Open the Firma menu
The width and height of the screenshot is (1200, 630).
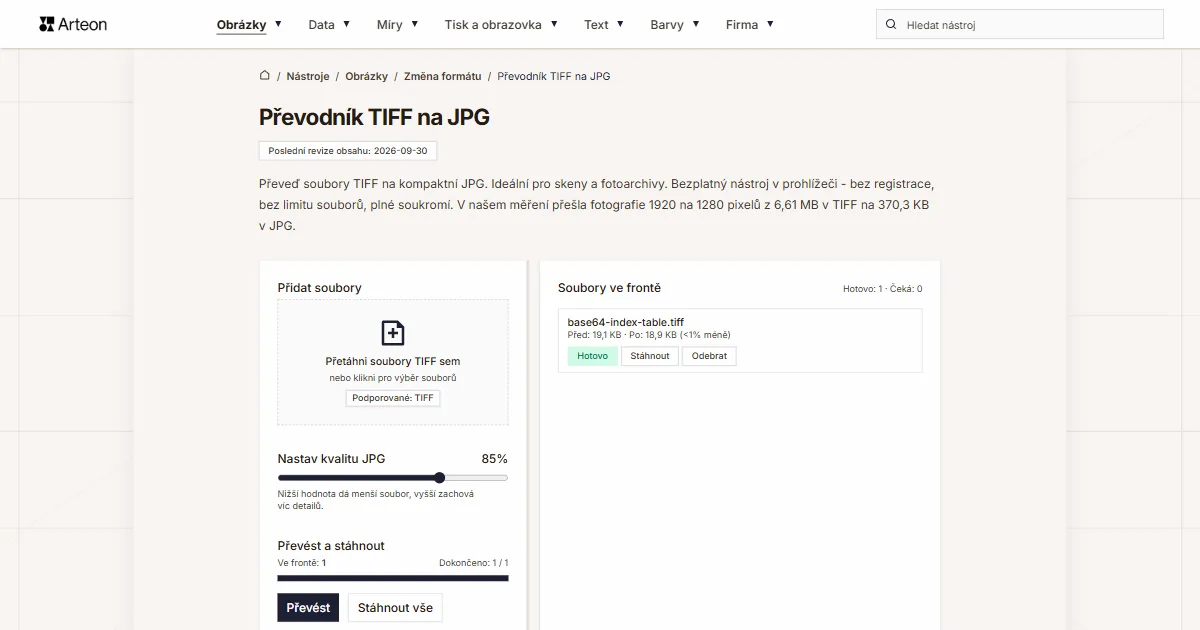pyautogui.click(x=750, y=24)
